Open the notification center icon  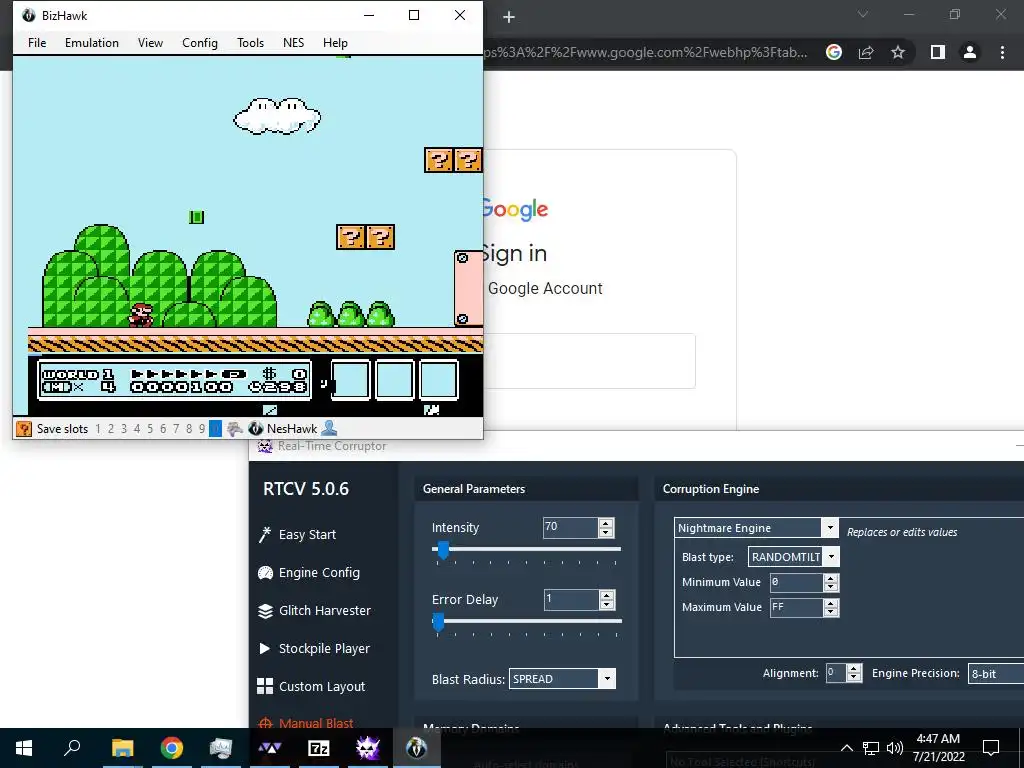coord(991,748)
